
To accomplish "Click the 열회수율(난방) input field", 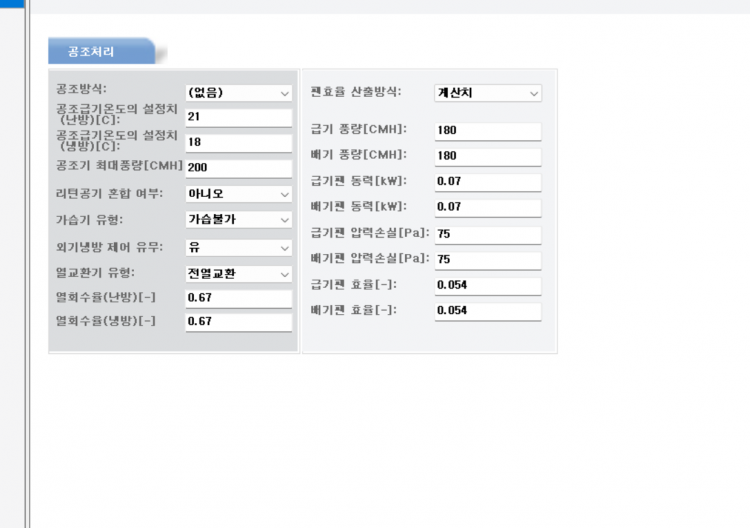I will 238,298.
